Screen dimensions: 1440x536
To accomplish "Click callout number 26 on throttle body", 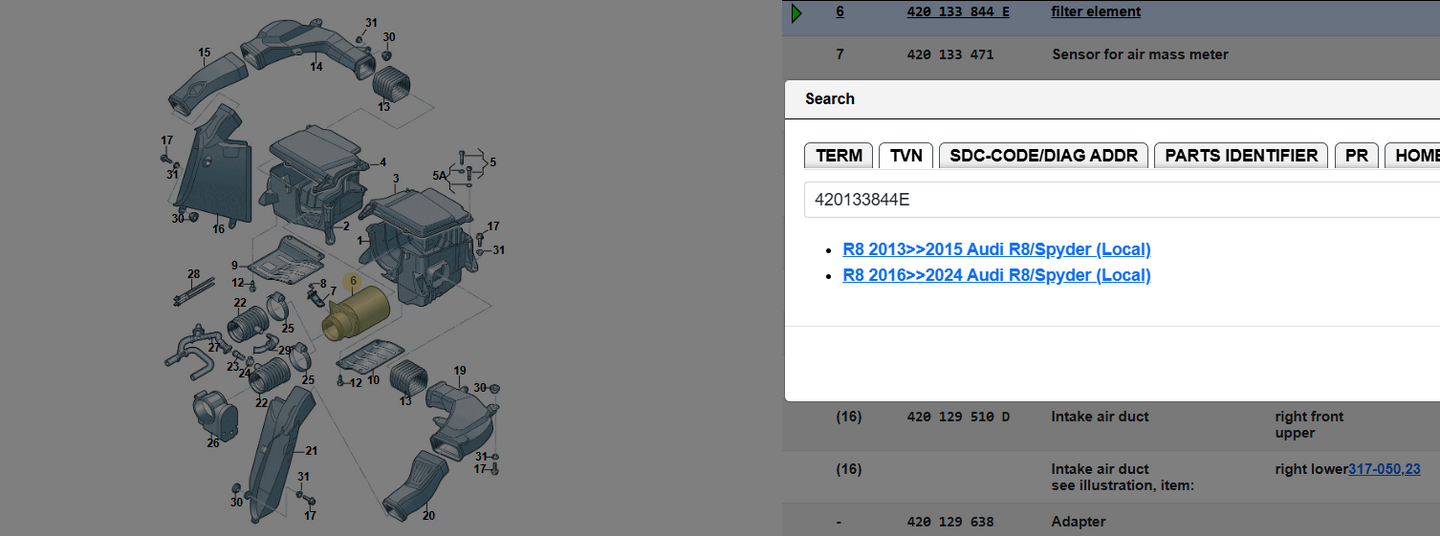I will click(x=213, y=443).
